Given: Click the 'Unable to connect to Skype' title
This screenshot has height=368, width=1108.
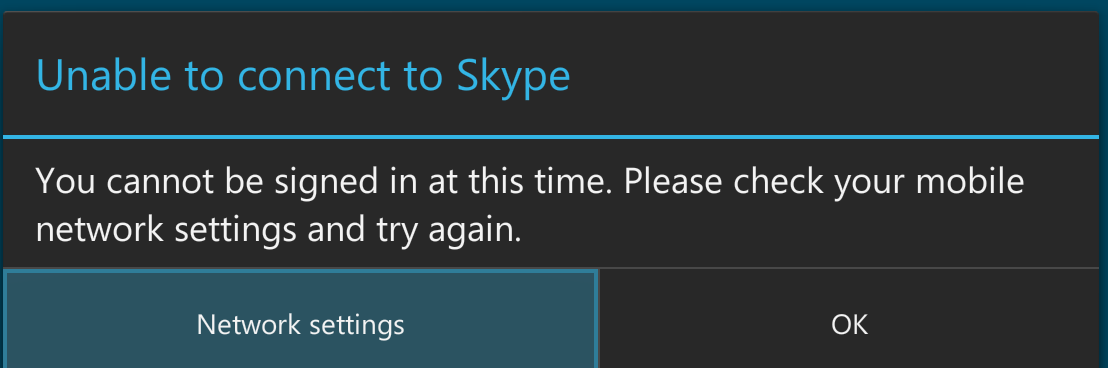Looking at the screenshot, I should 303,75.
